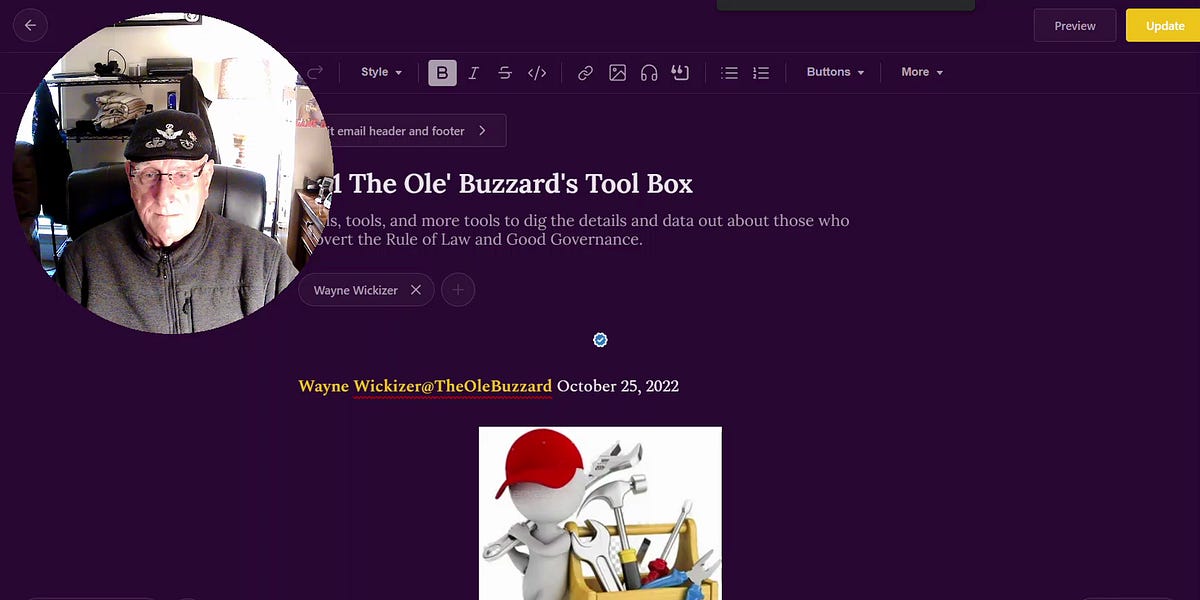The height and width of the screenshot is (600, 1200).
Task: Insert a pull quote
Action: pyautogui.click(x=680, y=72)
